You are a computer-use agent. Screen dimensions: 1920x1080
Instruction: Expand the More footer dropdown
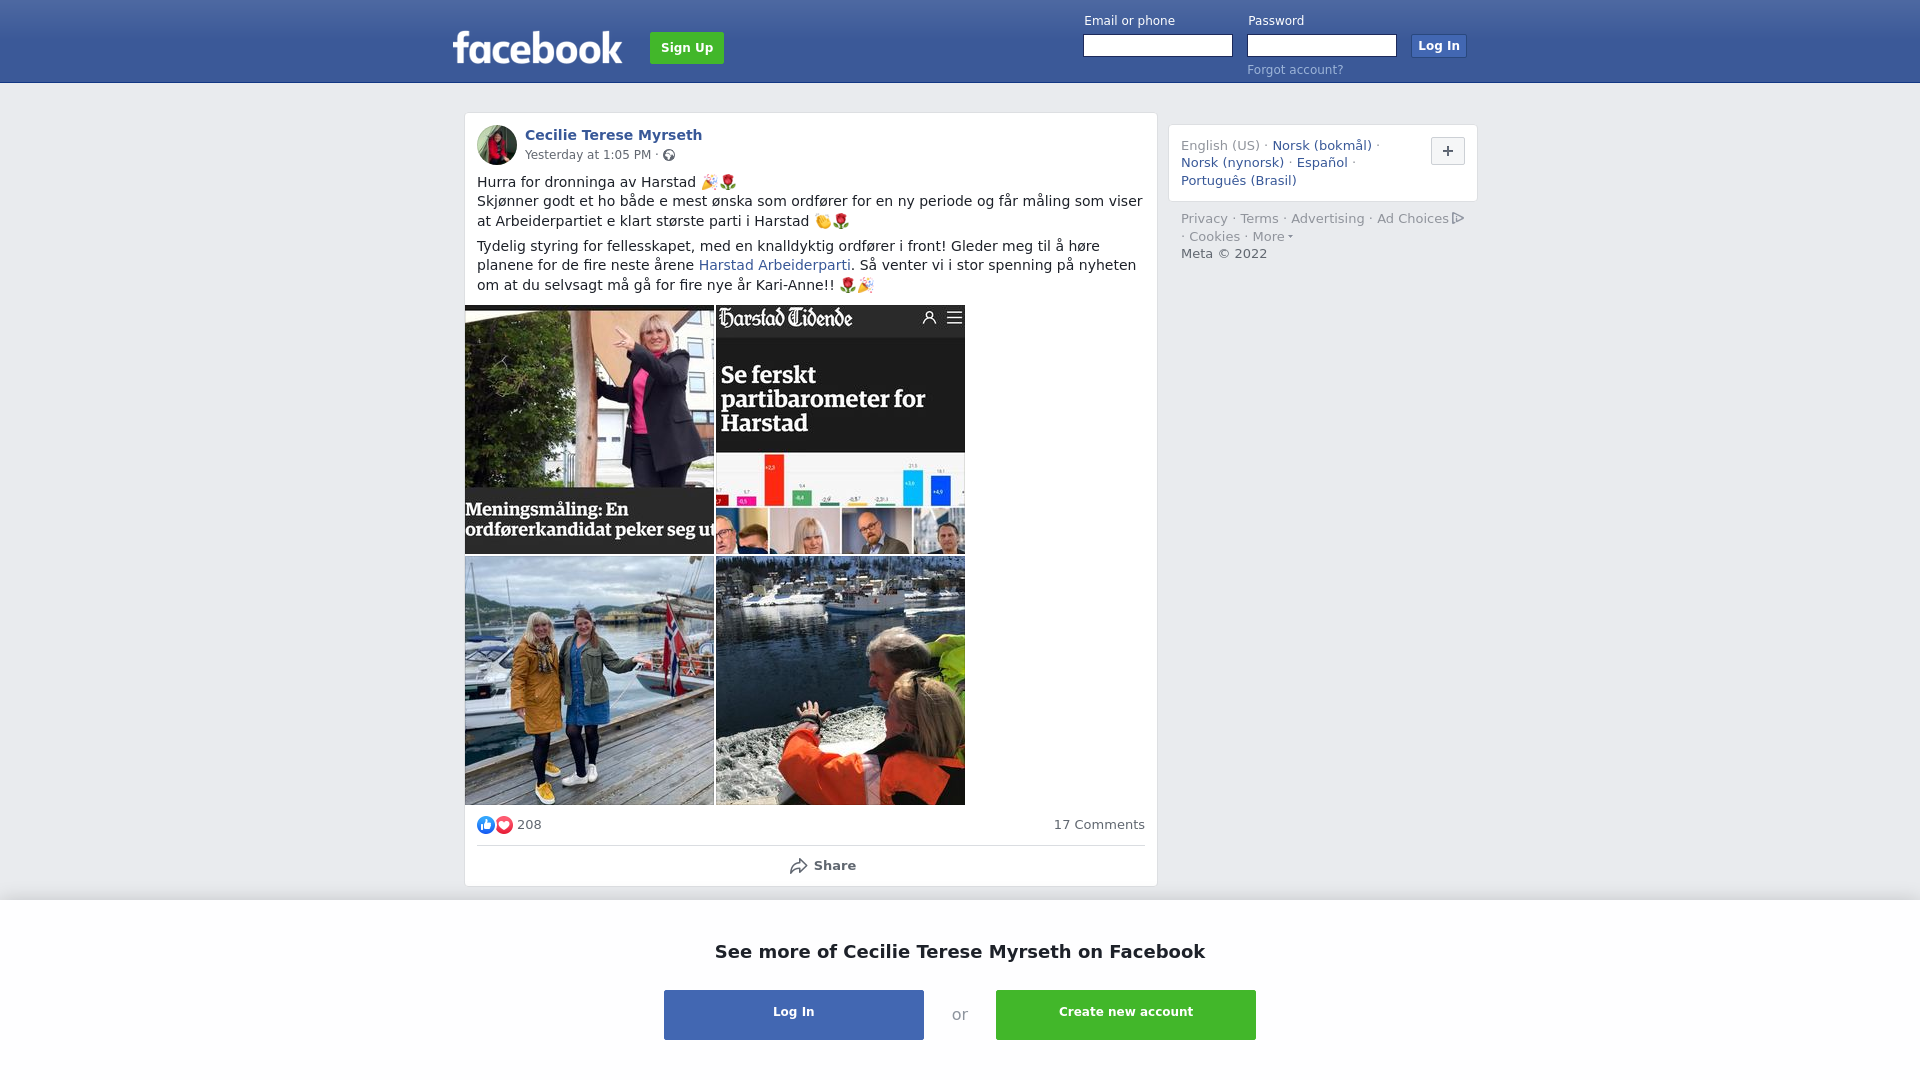(x=1273, y=237)
